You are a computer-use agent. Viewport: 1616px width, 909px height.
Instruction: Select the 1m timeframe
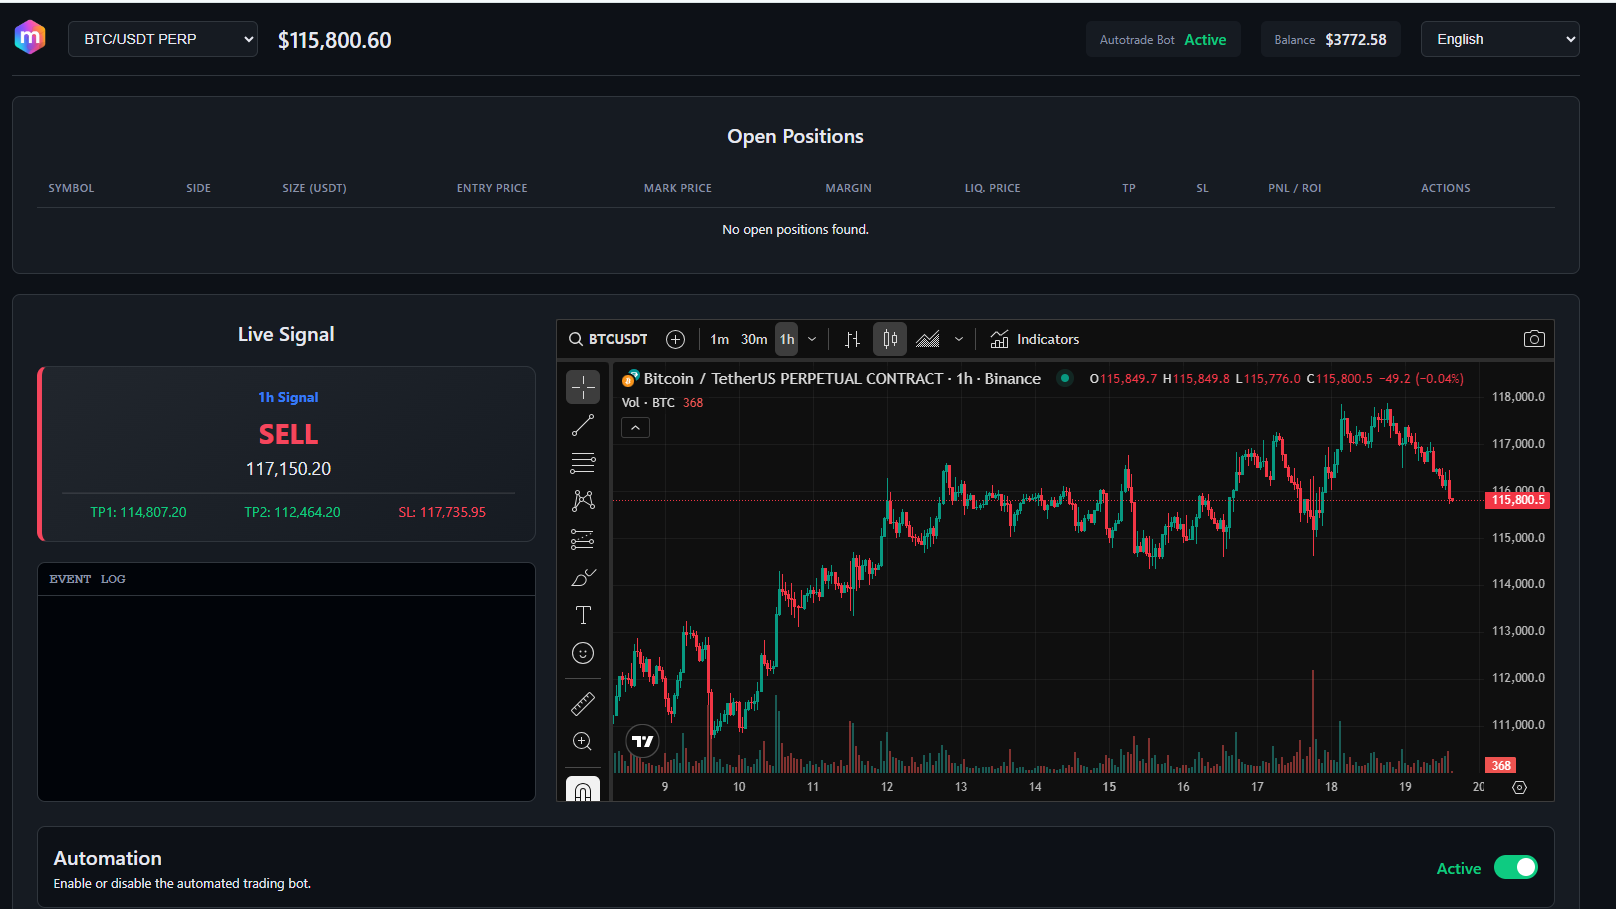(719, 339)
